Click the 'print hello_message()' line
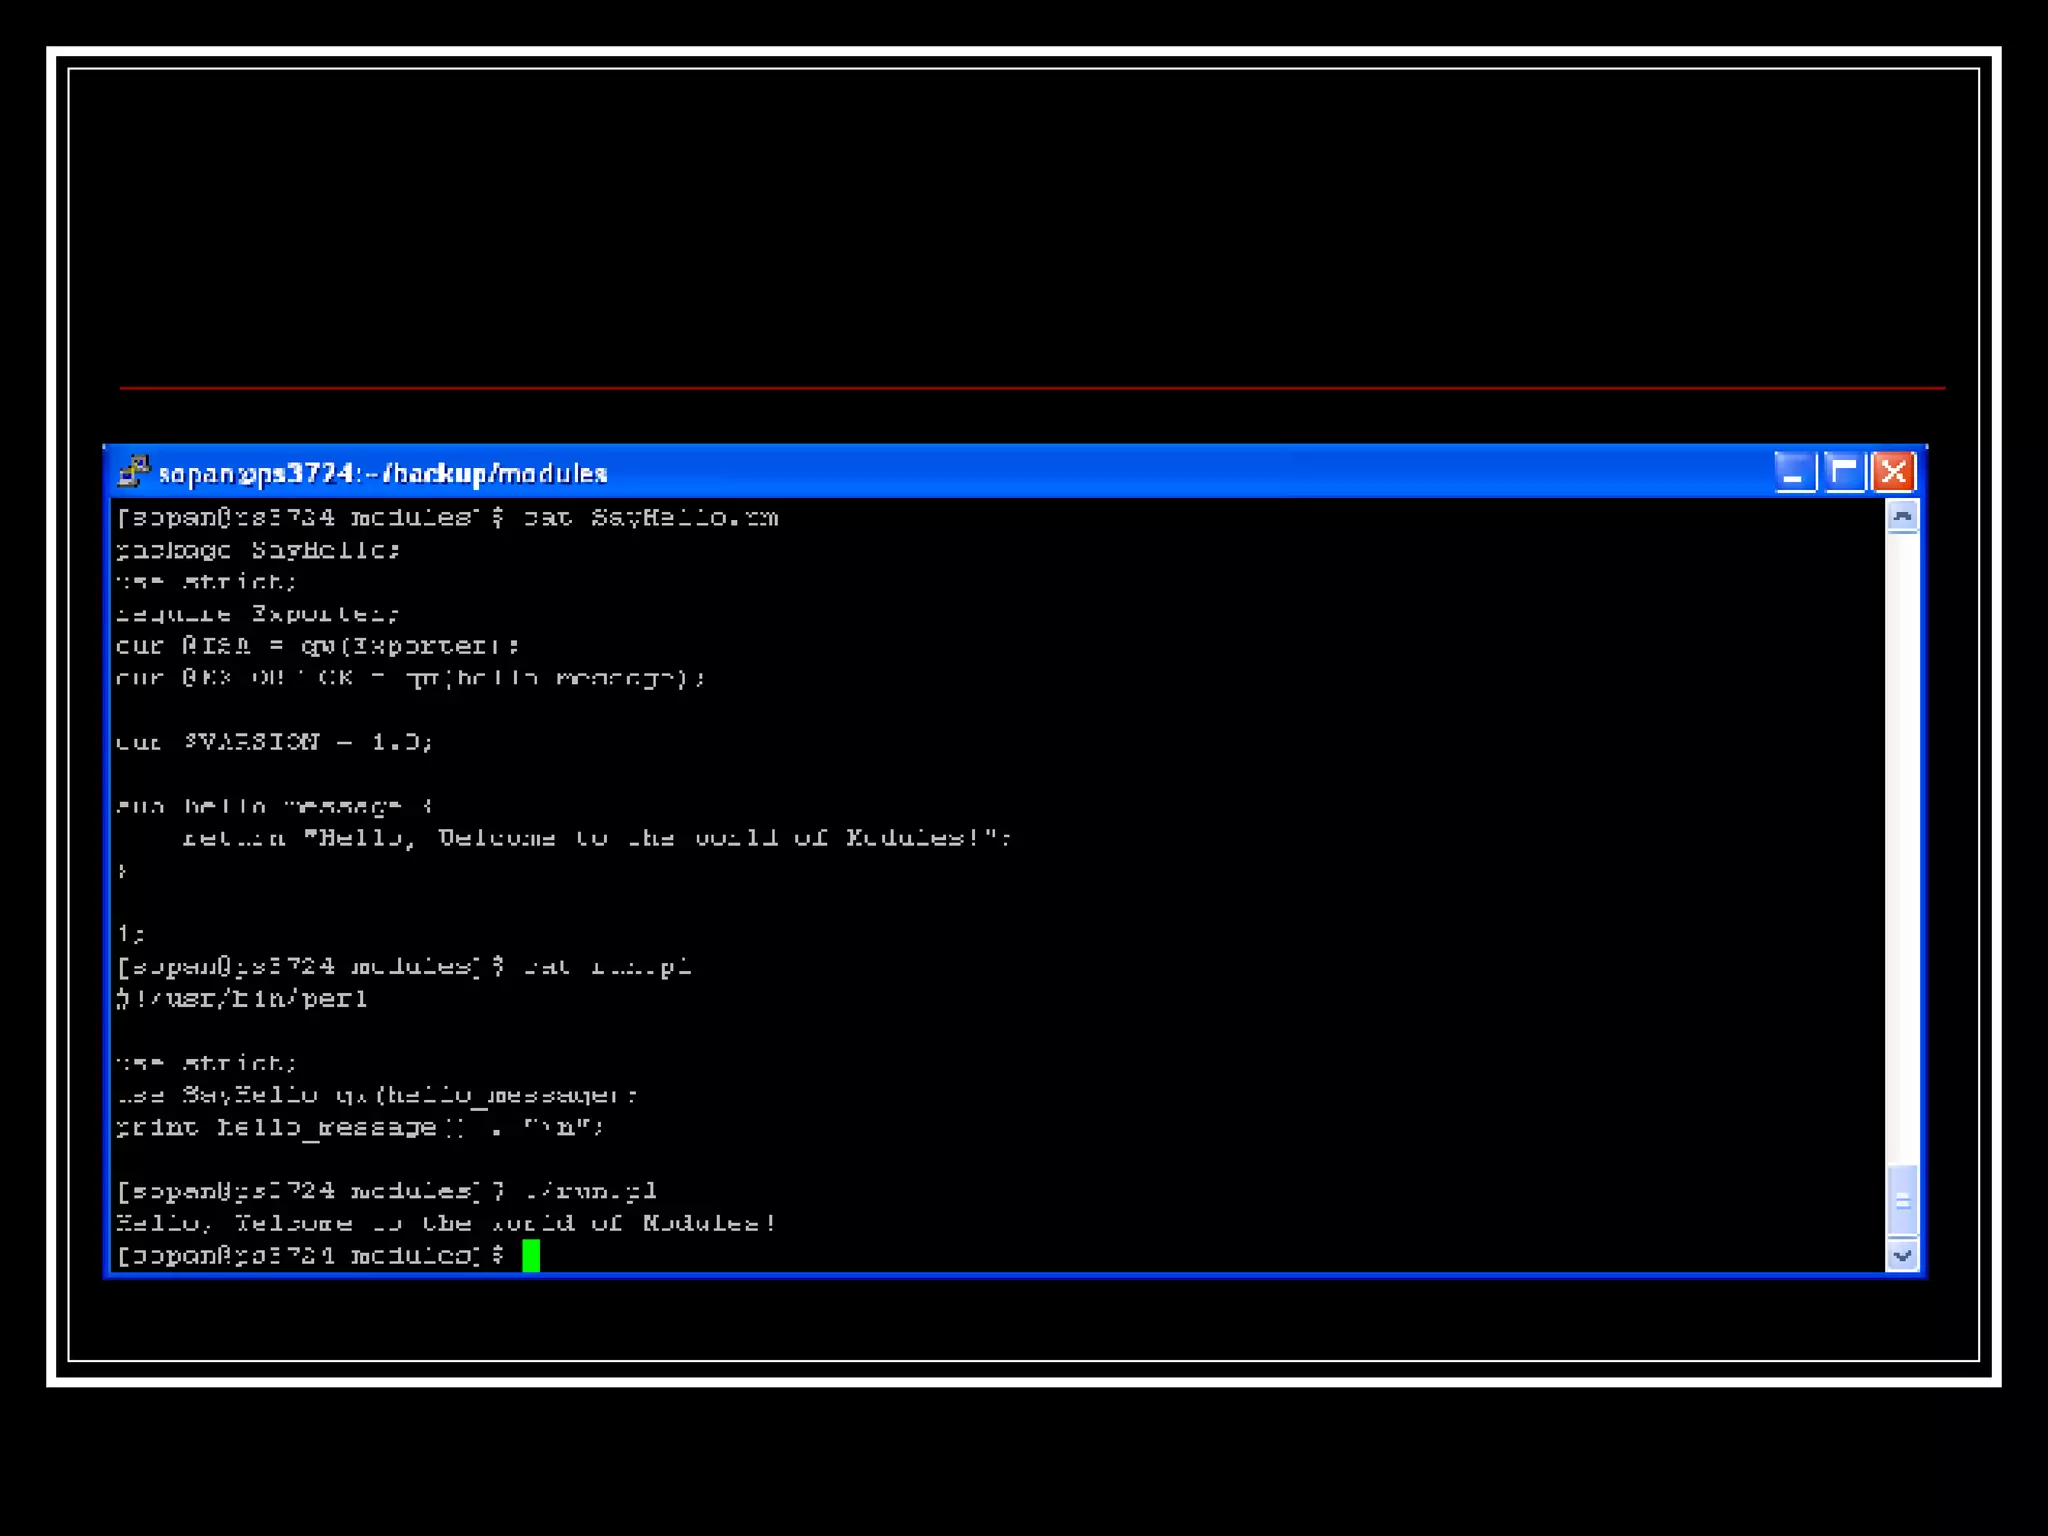The image size is (2048, 1536). (360, 1127)
